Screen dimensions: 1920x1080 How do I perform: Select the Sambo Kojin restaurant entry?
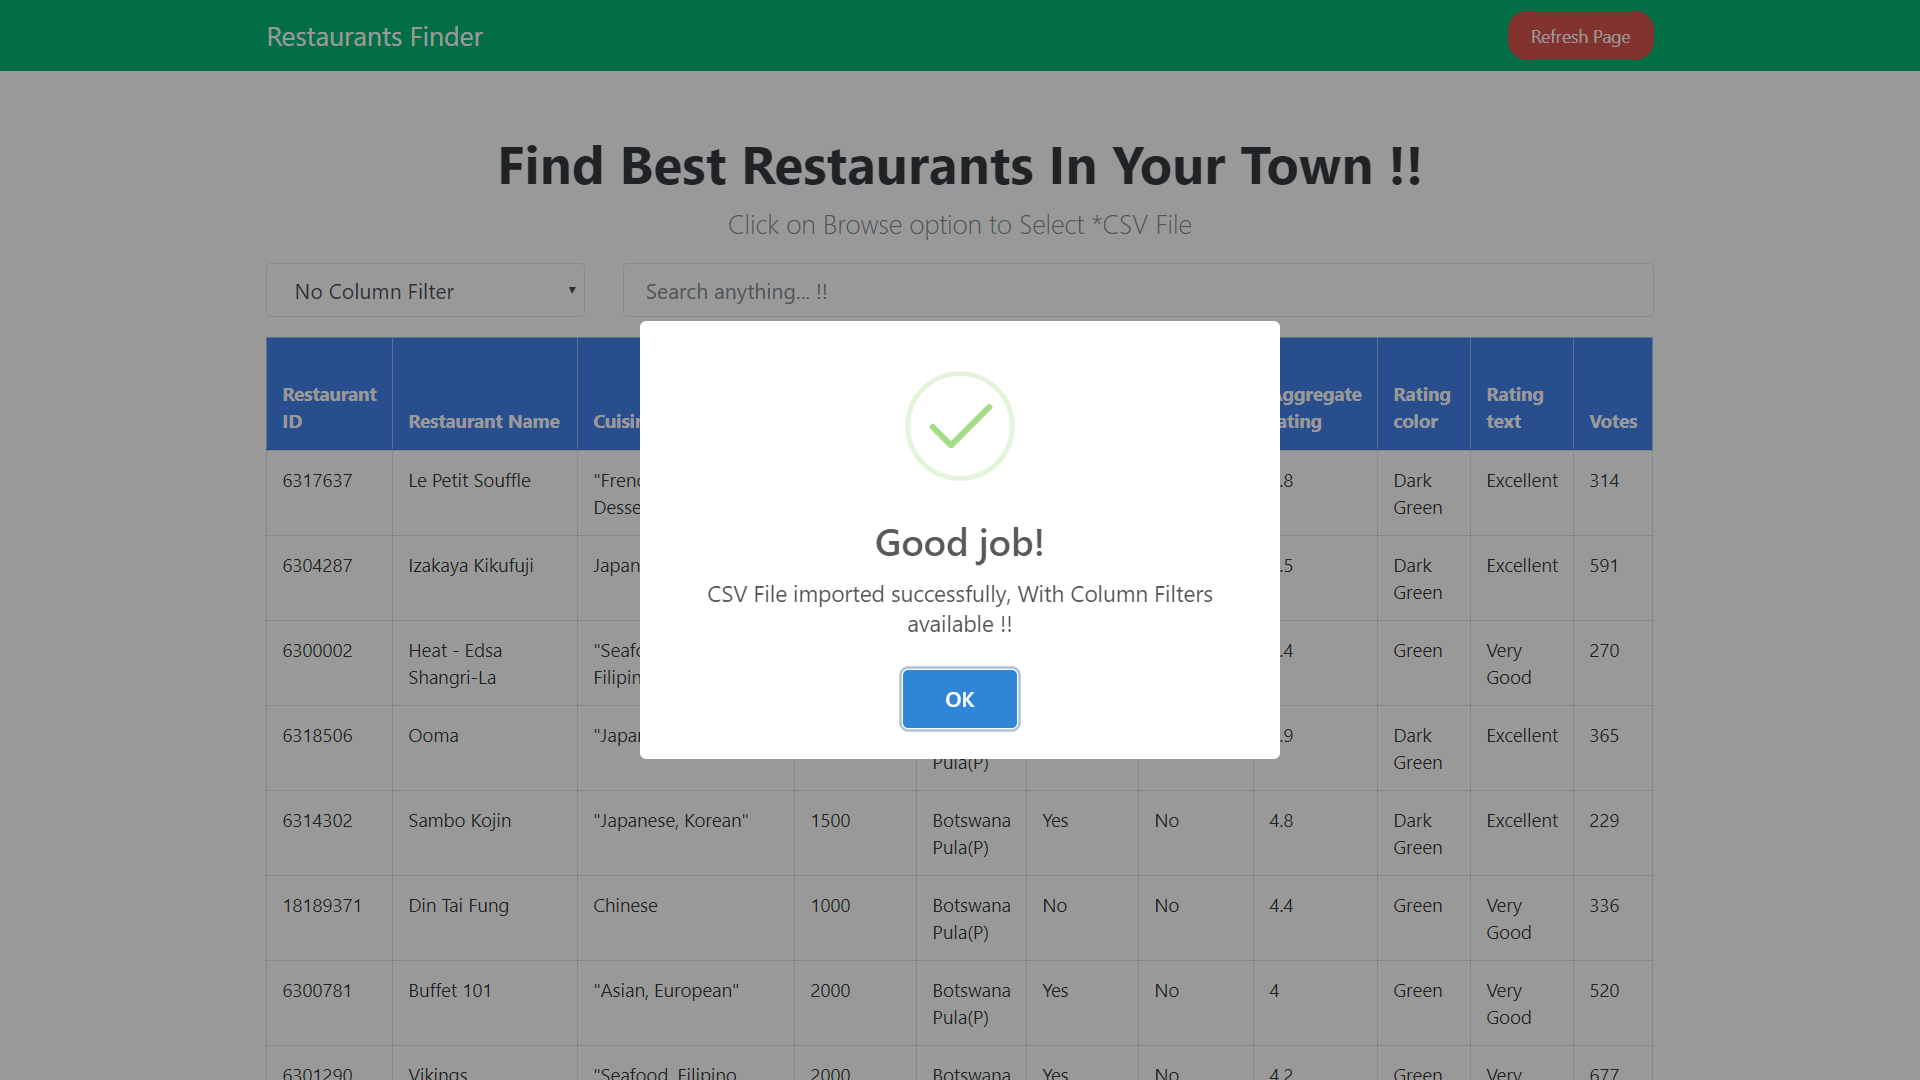point(459,820)
